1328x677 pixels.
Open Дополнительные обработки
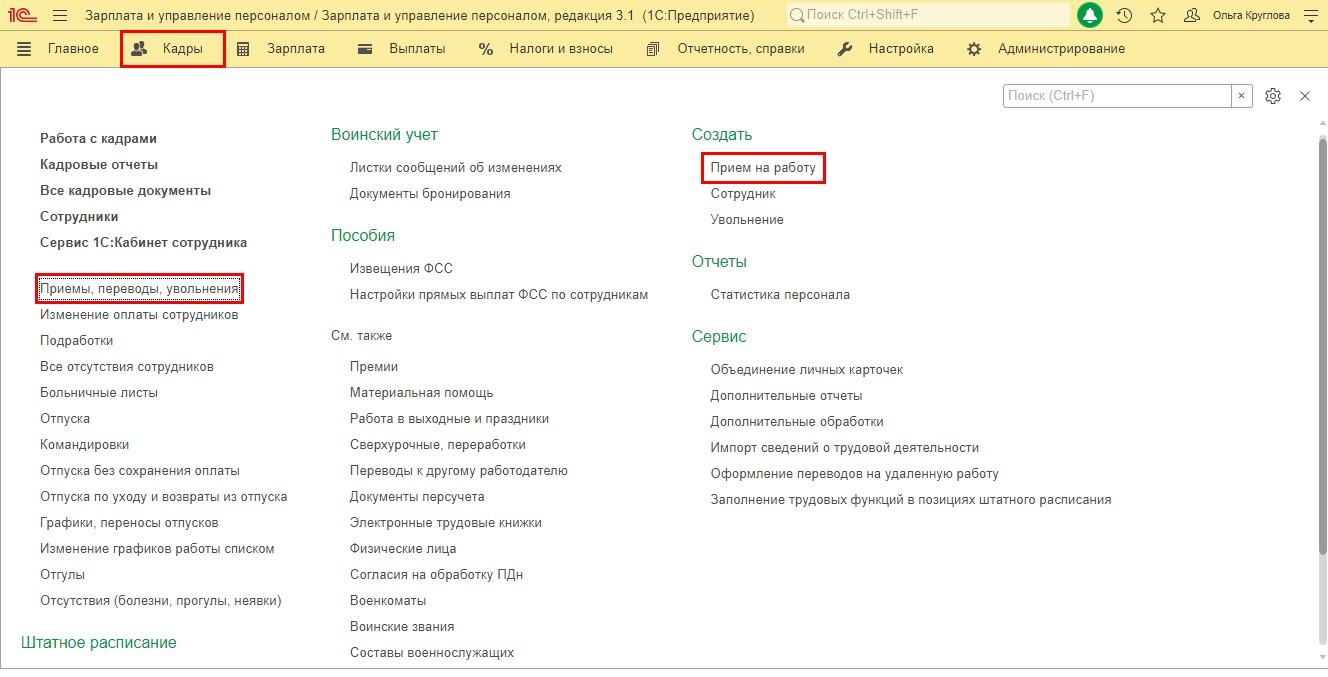(797, 422)
